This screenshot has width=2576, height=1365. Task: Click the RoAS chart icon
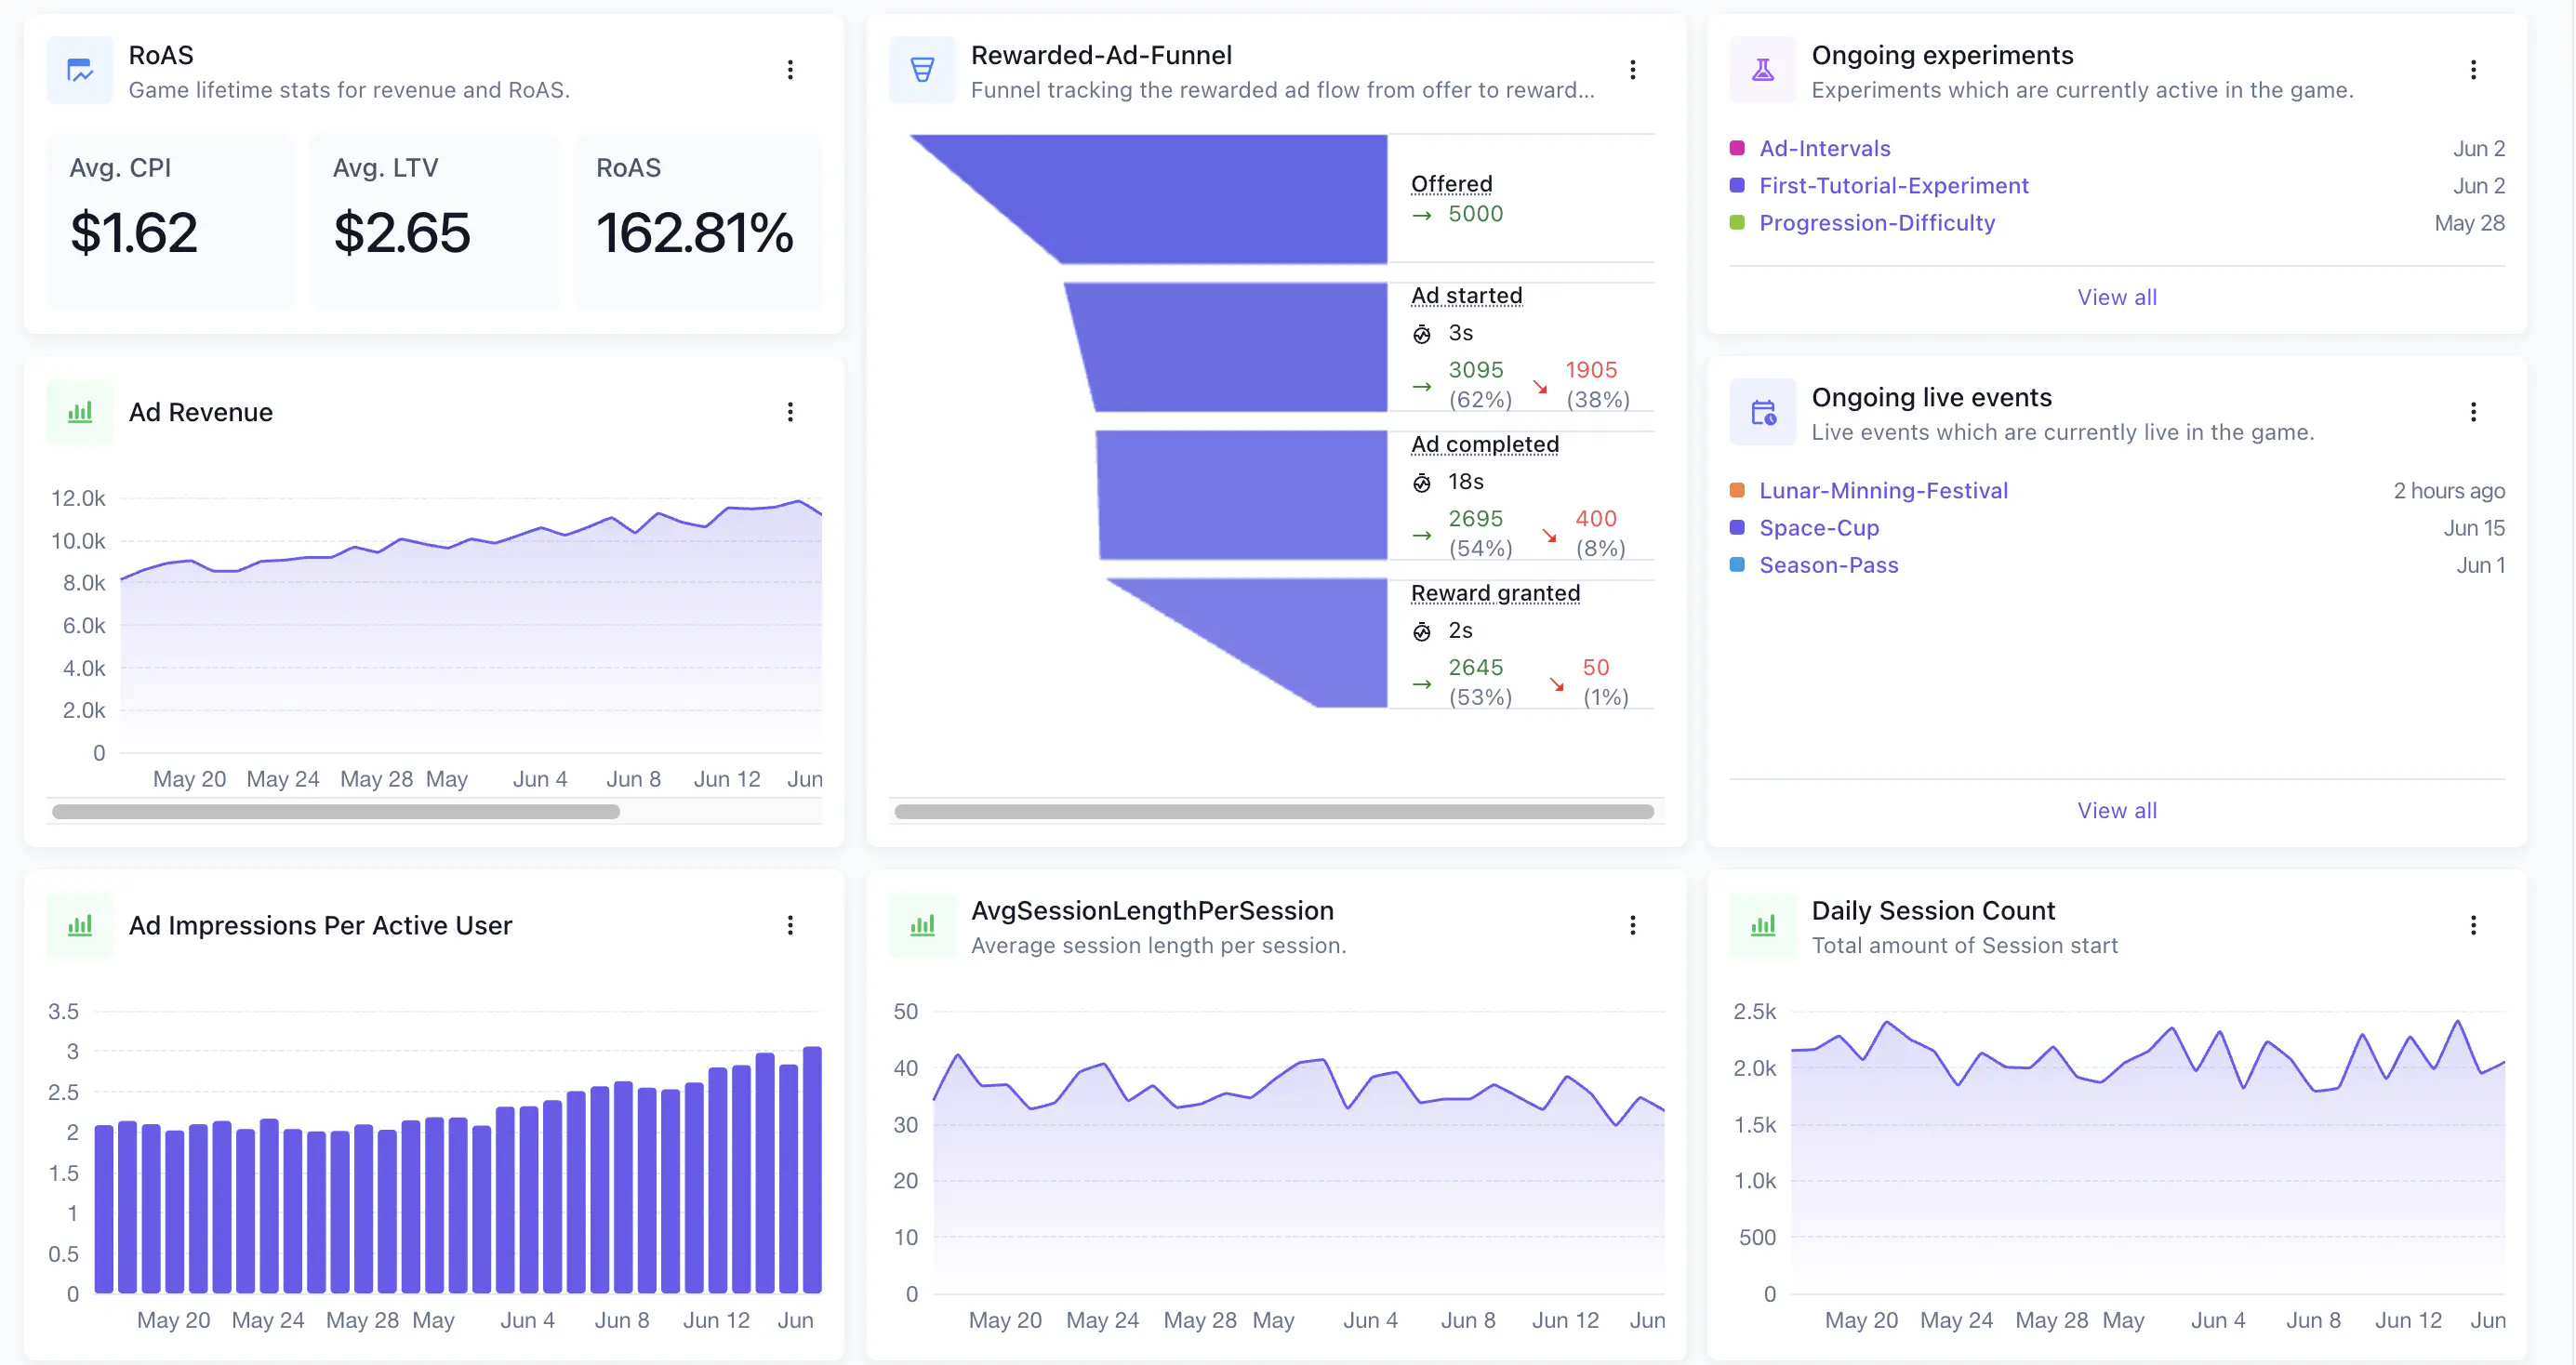[80, 70]
